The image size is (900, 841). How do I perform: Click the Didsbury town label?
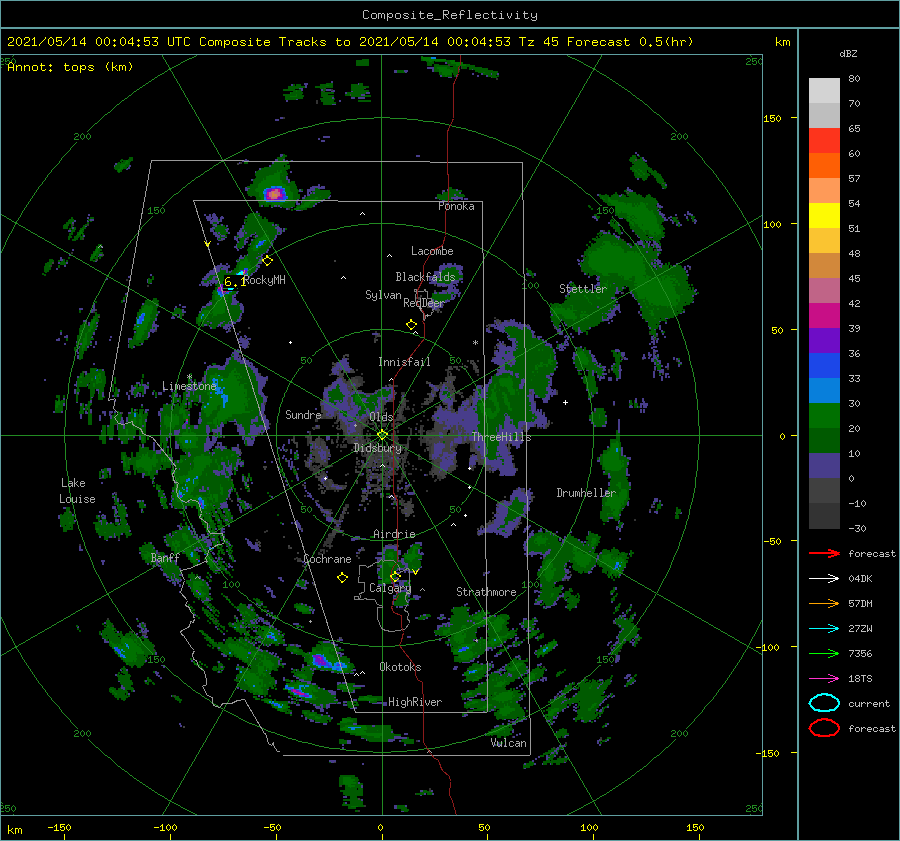click(x=378, y=448)
